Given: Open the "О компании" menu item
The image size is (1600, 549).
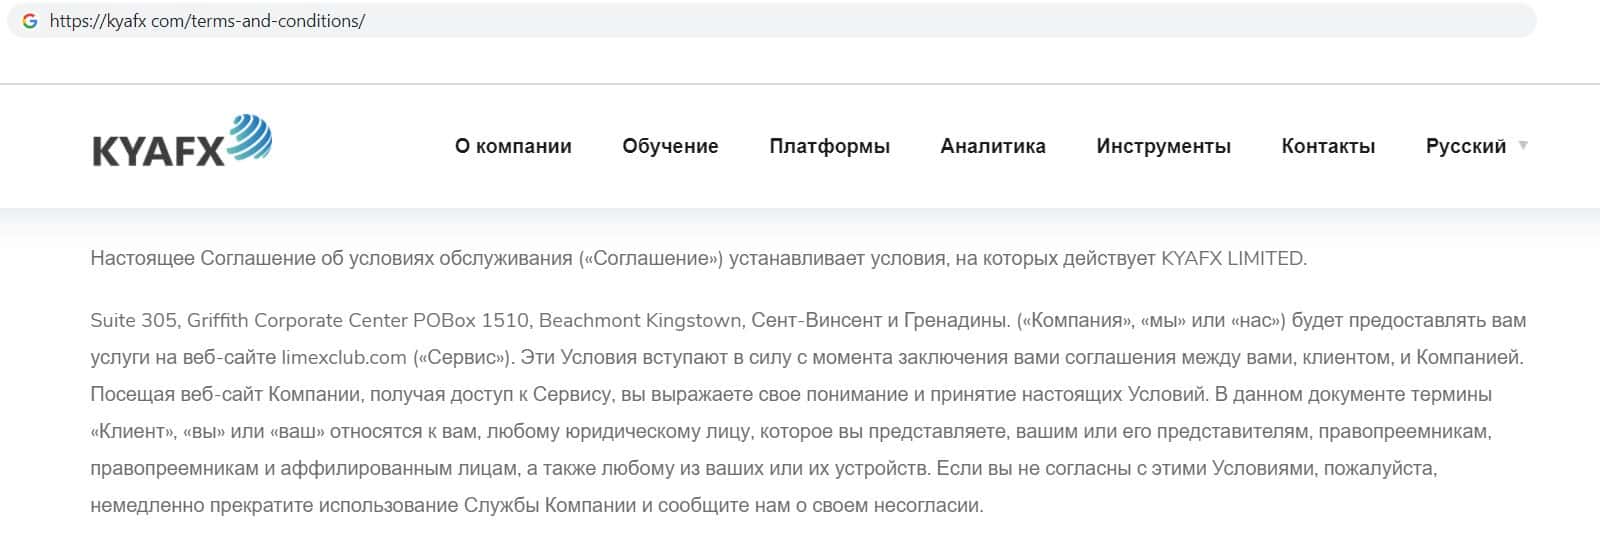Looking at the screenshot, I should pos(513,146).
